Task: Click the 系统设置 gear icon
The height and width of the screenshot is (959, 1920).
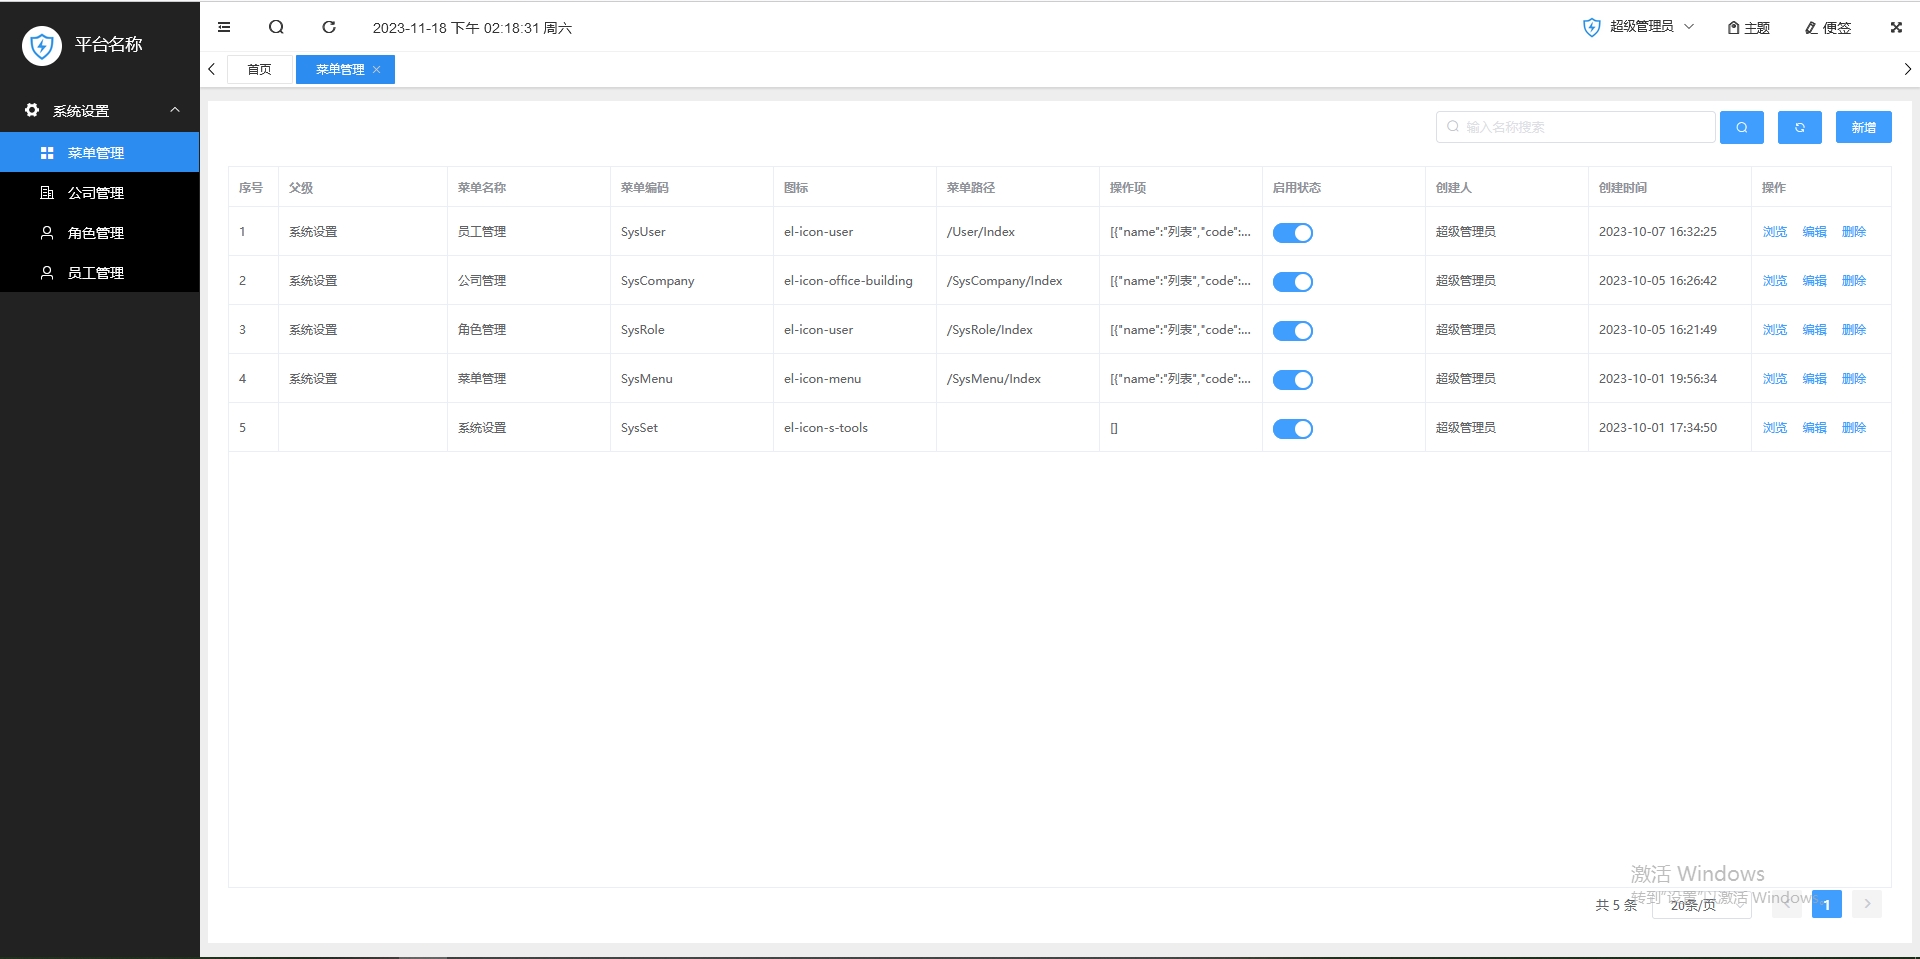Action: click(x=32, y=110)
